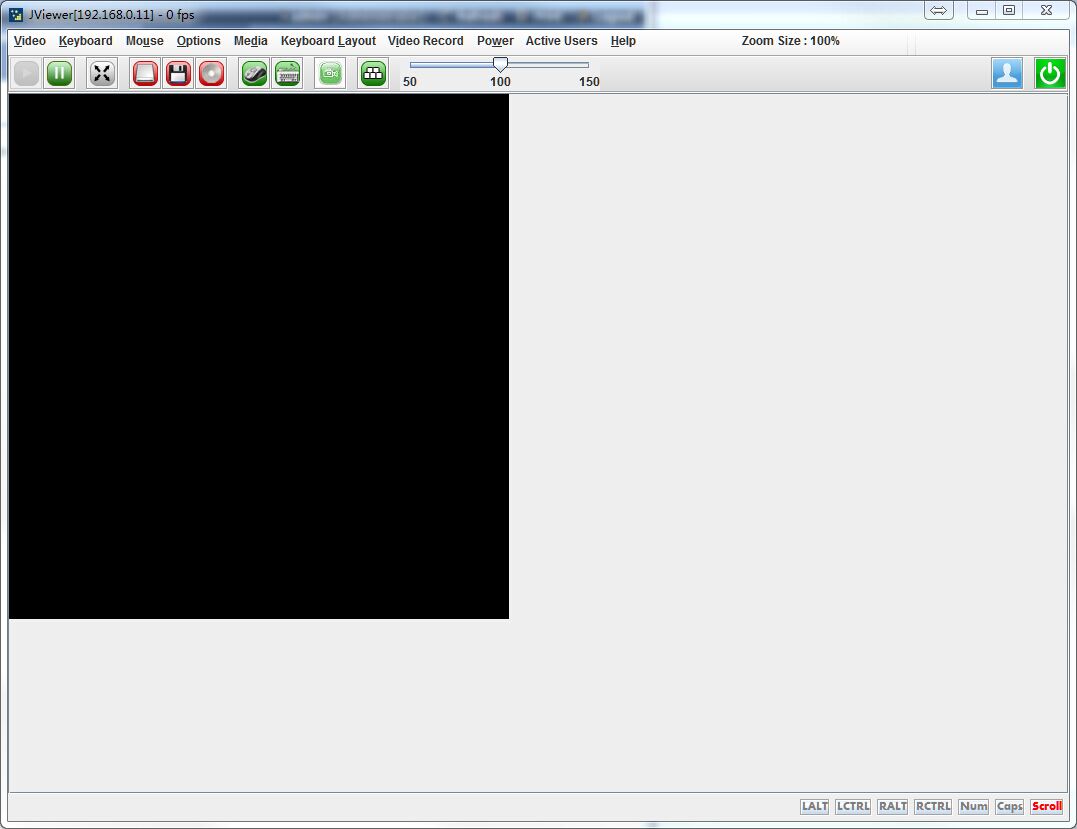Screen dimensions: 1077x829
Task: Toggle the Num lock indicator
Action: tap(973, 806)
